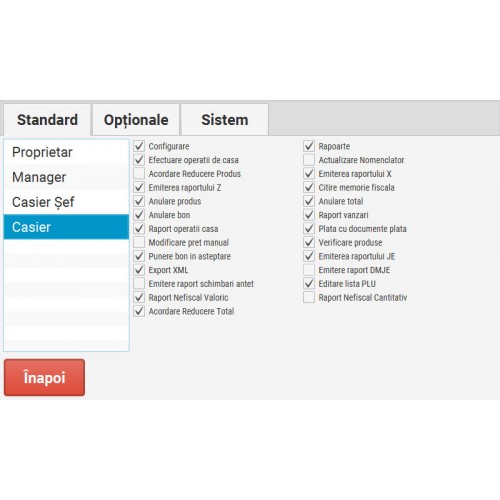Screen dimensions: 500x500
Task: Click the highlighted Casier role
Action: [66, 227]
